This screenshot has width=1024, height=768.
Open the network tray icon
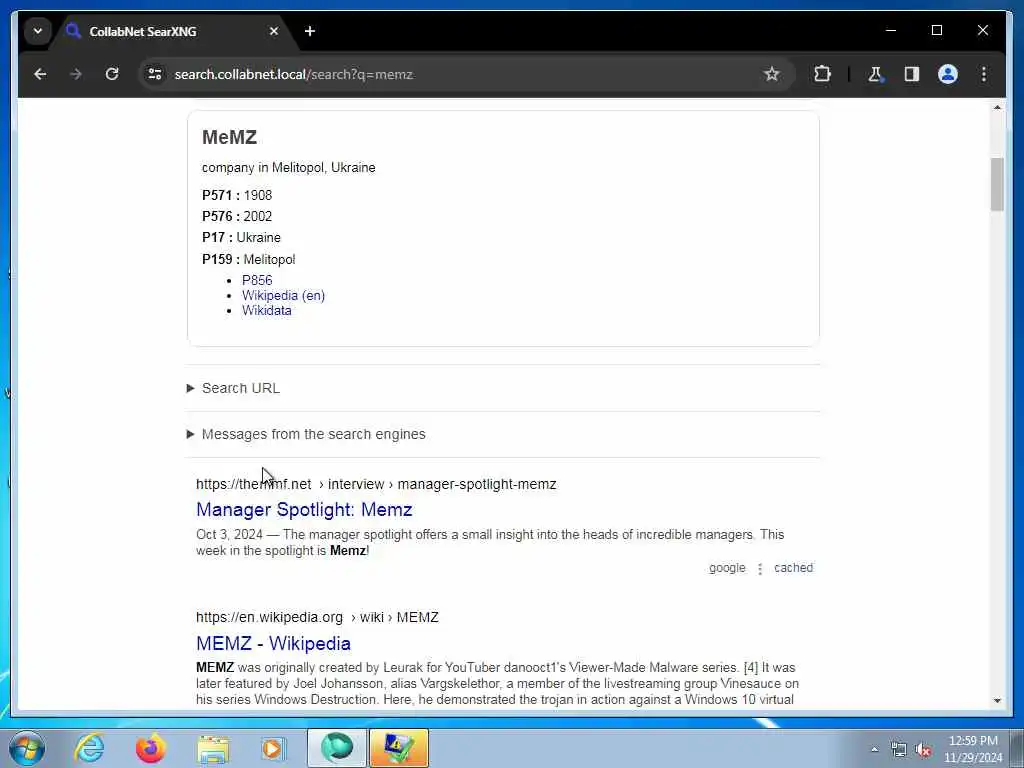(x=899, y=750)
